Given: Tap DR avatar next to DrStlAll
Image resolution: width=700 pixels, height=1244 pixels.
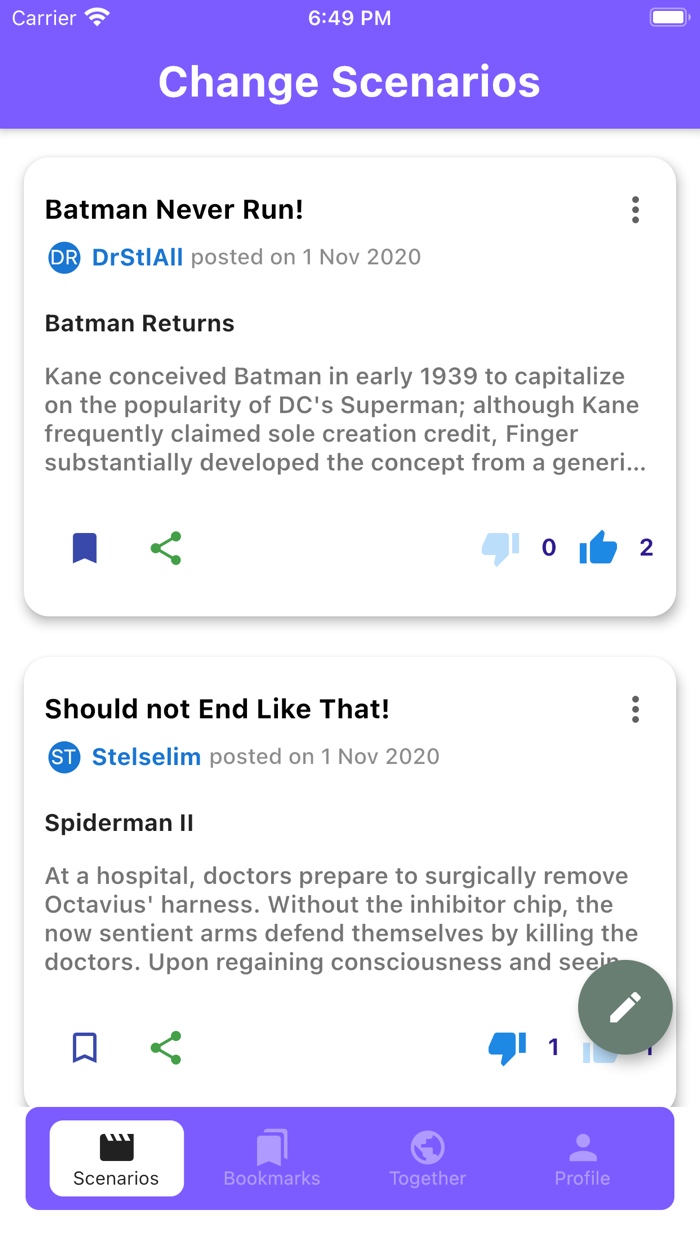Looking at the screenshot, I should point(64,258).
